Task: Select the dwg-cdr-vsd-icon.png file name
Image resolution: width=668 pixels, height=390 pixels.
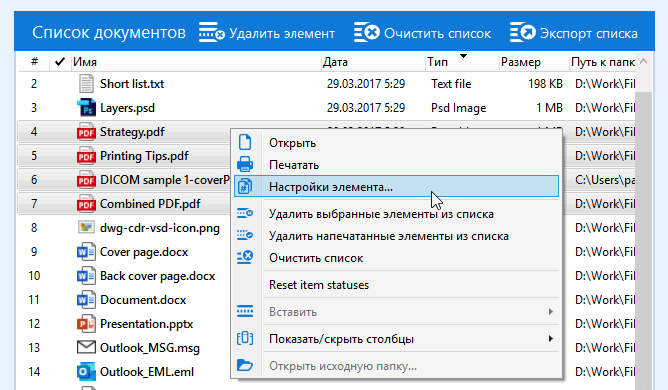Action: point(160,228)
